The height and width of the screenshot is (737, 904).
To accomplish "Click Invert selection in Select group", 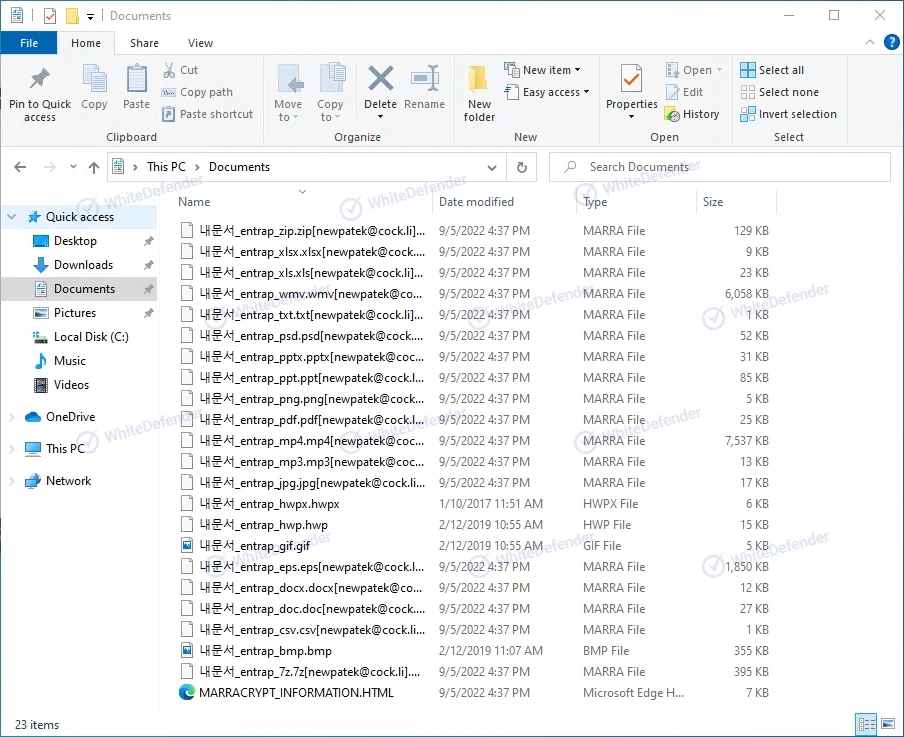I will click(788, 114).
